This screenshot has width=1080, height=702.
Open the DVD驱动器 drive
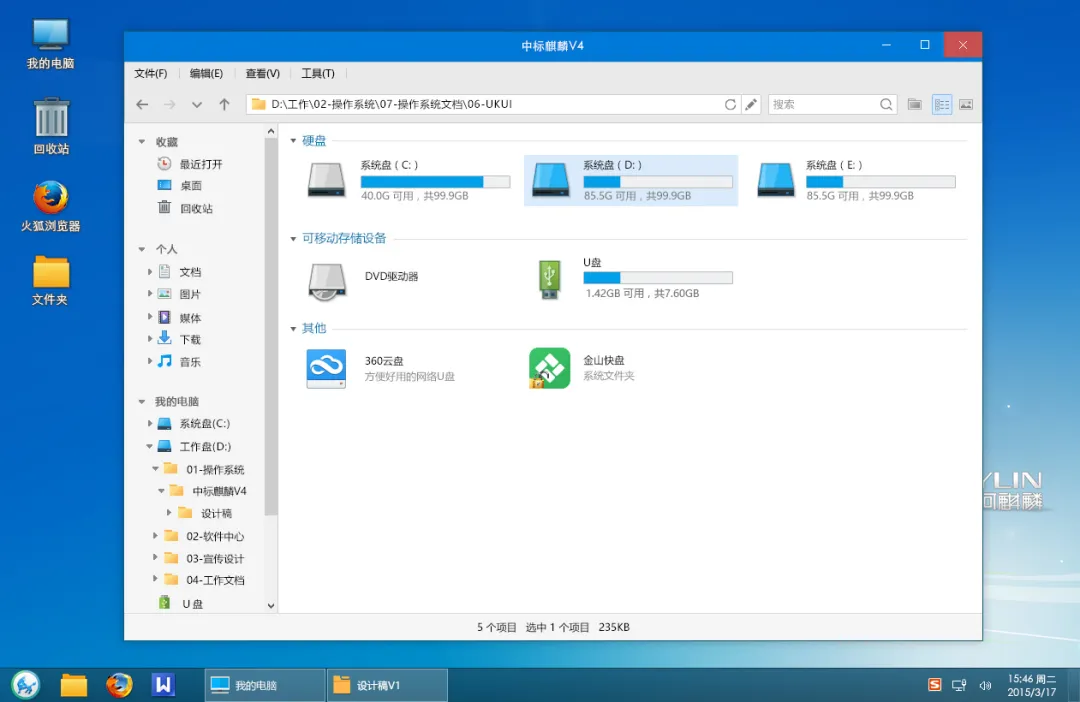[x=326, y=282]
